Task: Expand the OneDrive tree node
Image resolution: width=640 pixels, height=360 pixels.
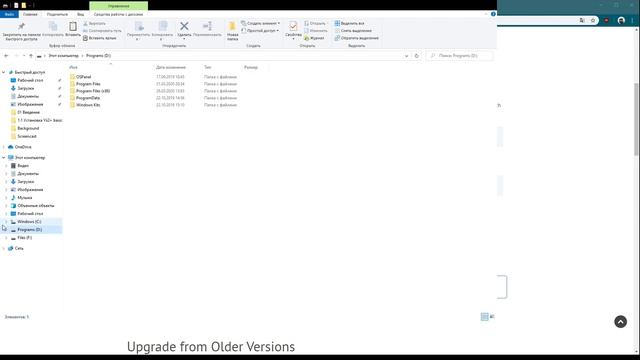Action: tap(4, 147)
